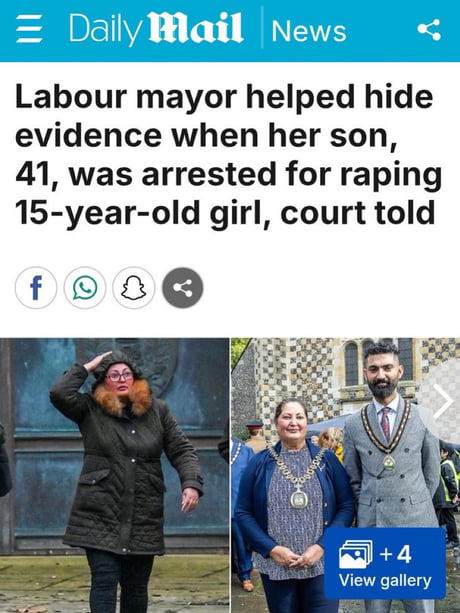The width and height of the screenshot is (460, 613).
Task: Click the mayoral chain medallion on woman
Action: 299,499
